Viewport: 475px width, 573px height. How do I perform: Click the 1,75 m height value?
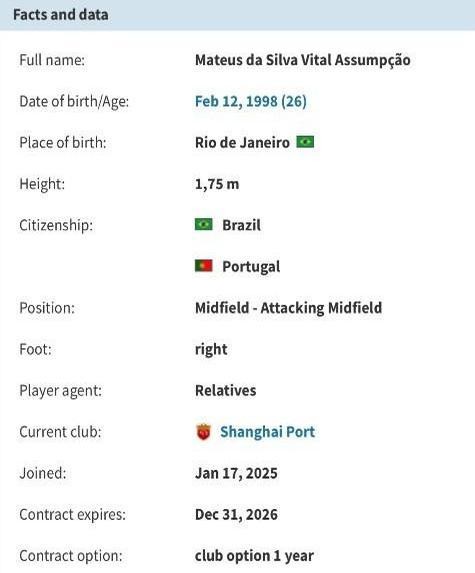click(x=217, y=184)
